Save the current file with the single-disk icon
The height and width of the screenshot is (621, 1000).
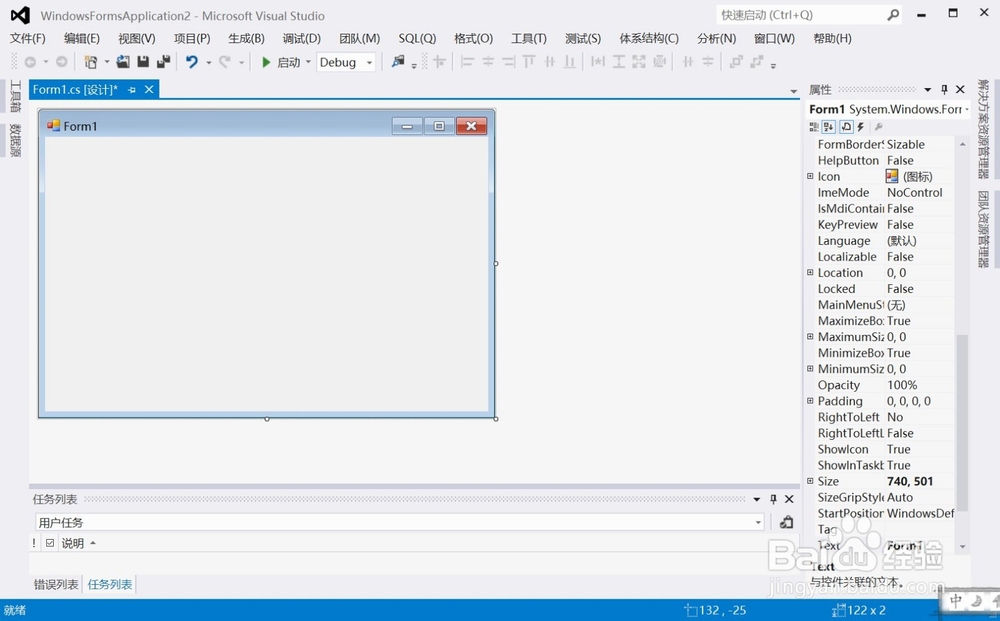(143, 62)
